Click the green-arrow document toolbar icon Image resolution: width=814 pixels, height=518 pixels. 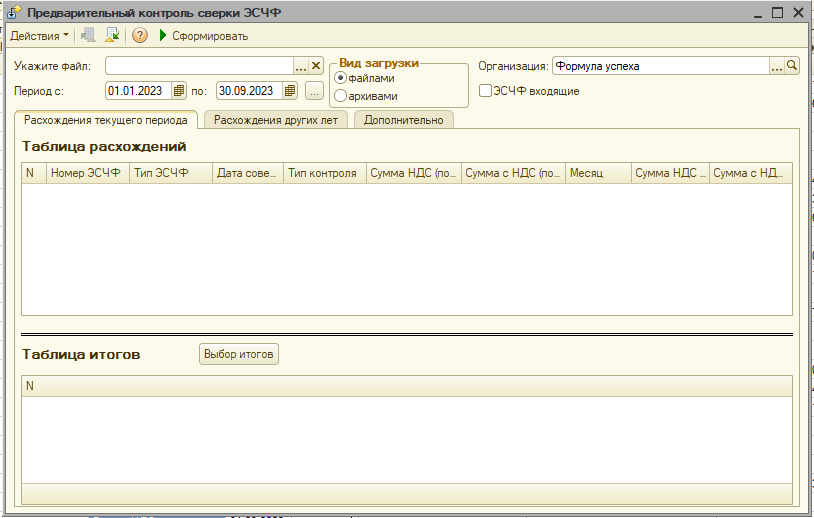[x=112, y=36]
